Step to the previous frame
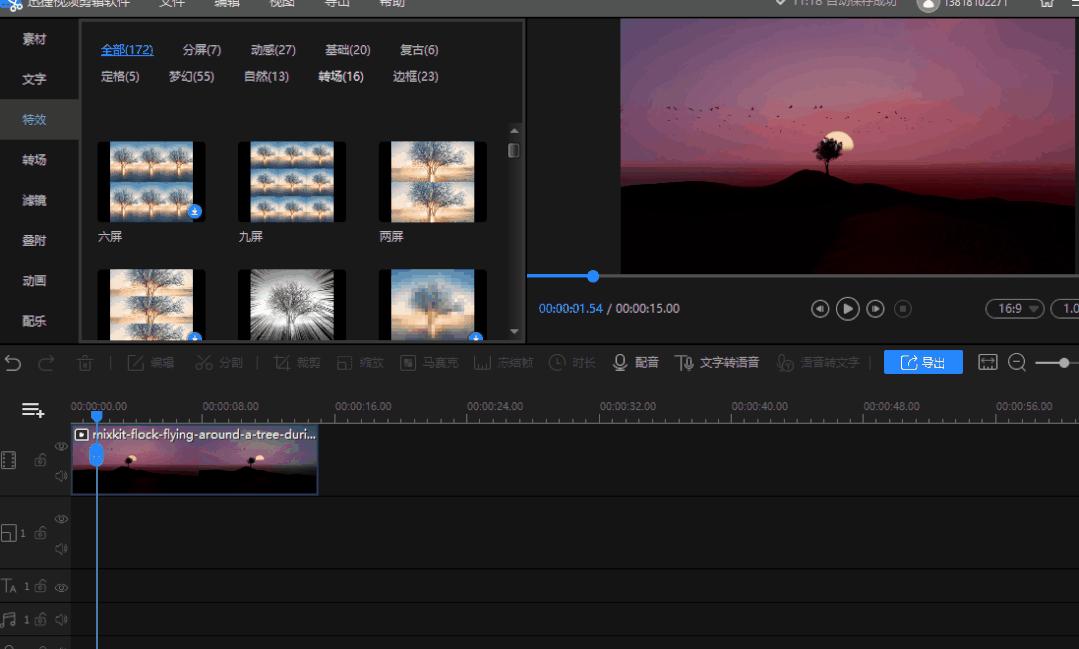This screenshot has width=1079, height=649. pos(820,309)
